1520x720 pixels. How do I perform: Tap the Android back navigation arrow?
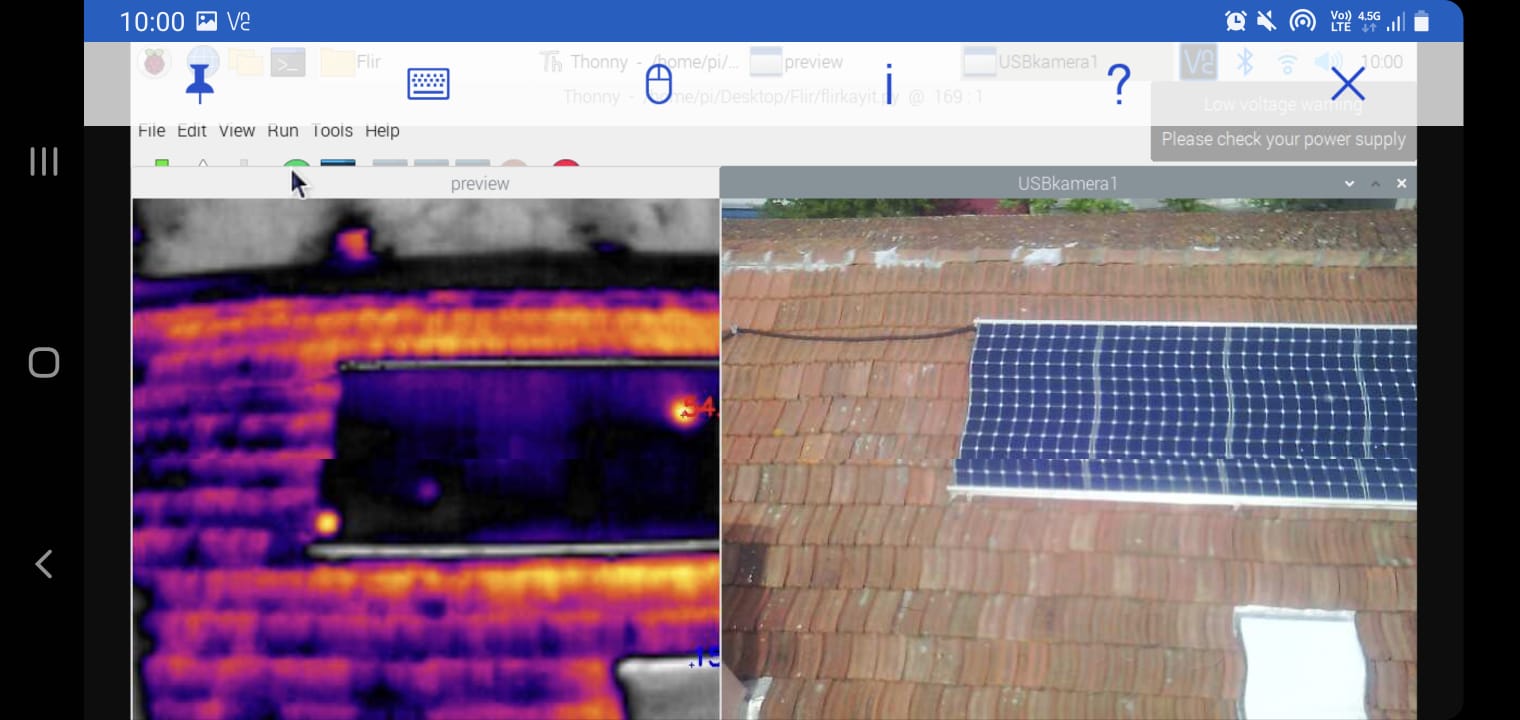click(x=44, y=564)
